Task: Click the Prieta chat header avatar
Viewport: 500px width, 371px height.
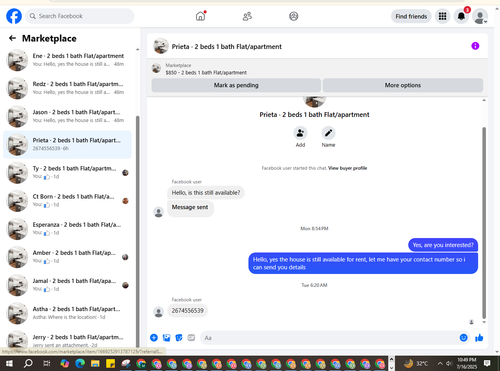Action: pos(161,46)
